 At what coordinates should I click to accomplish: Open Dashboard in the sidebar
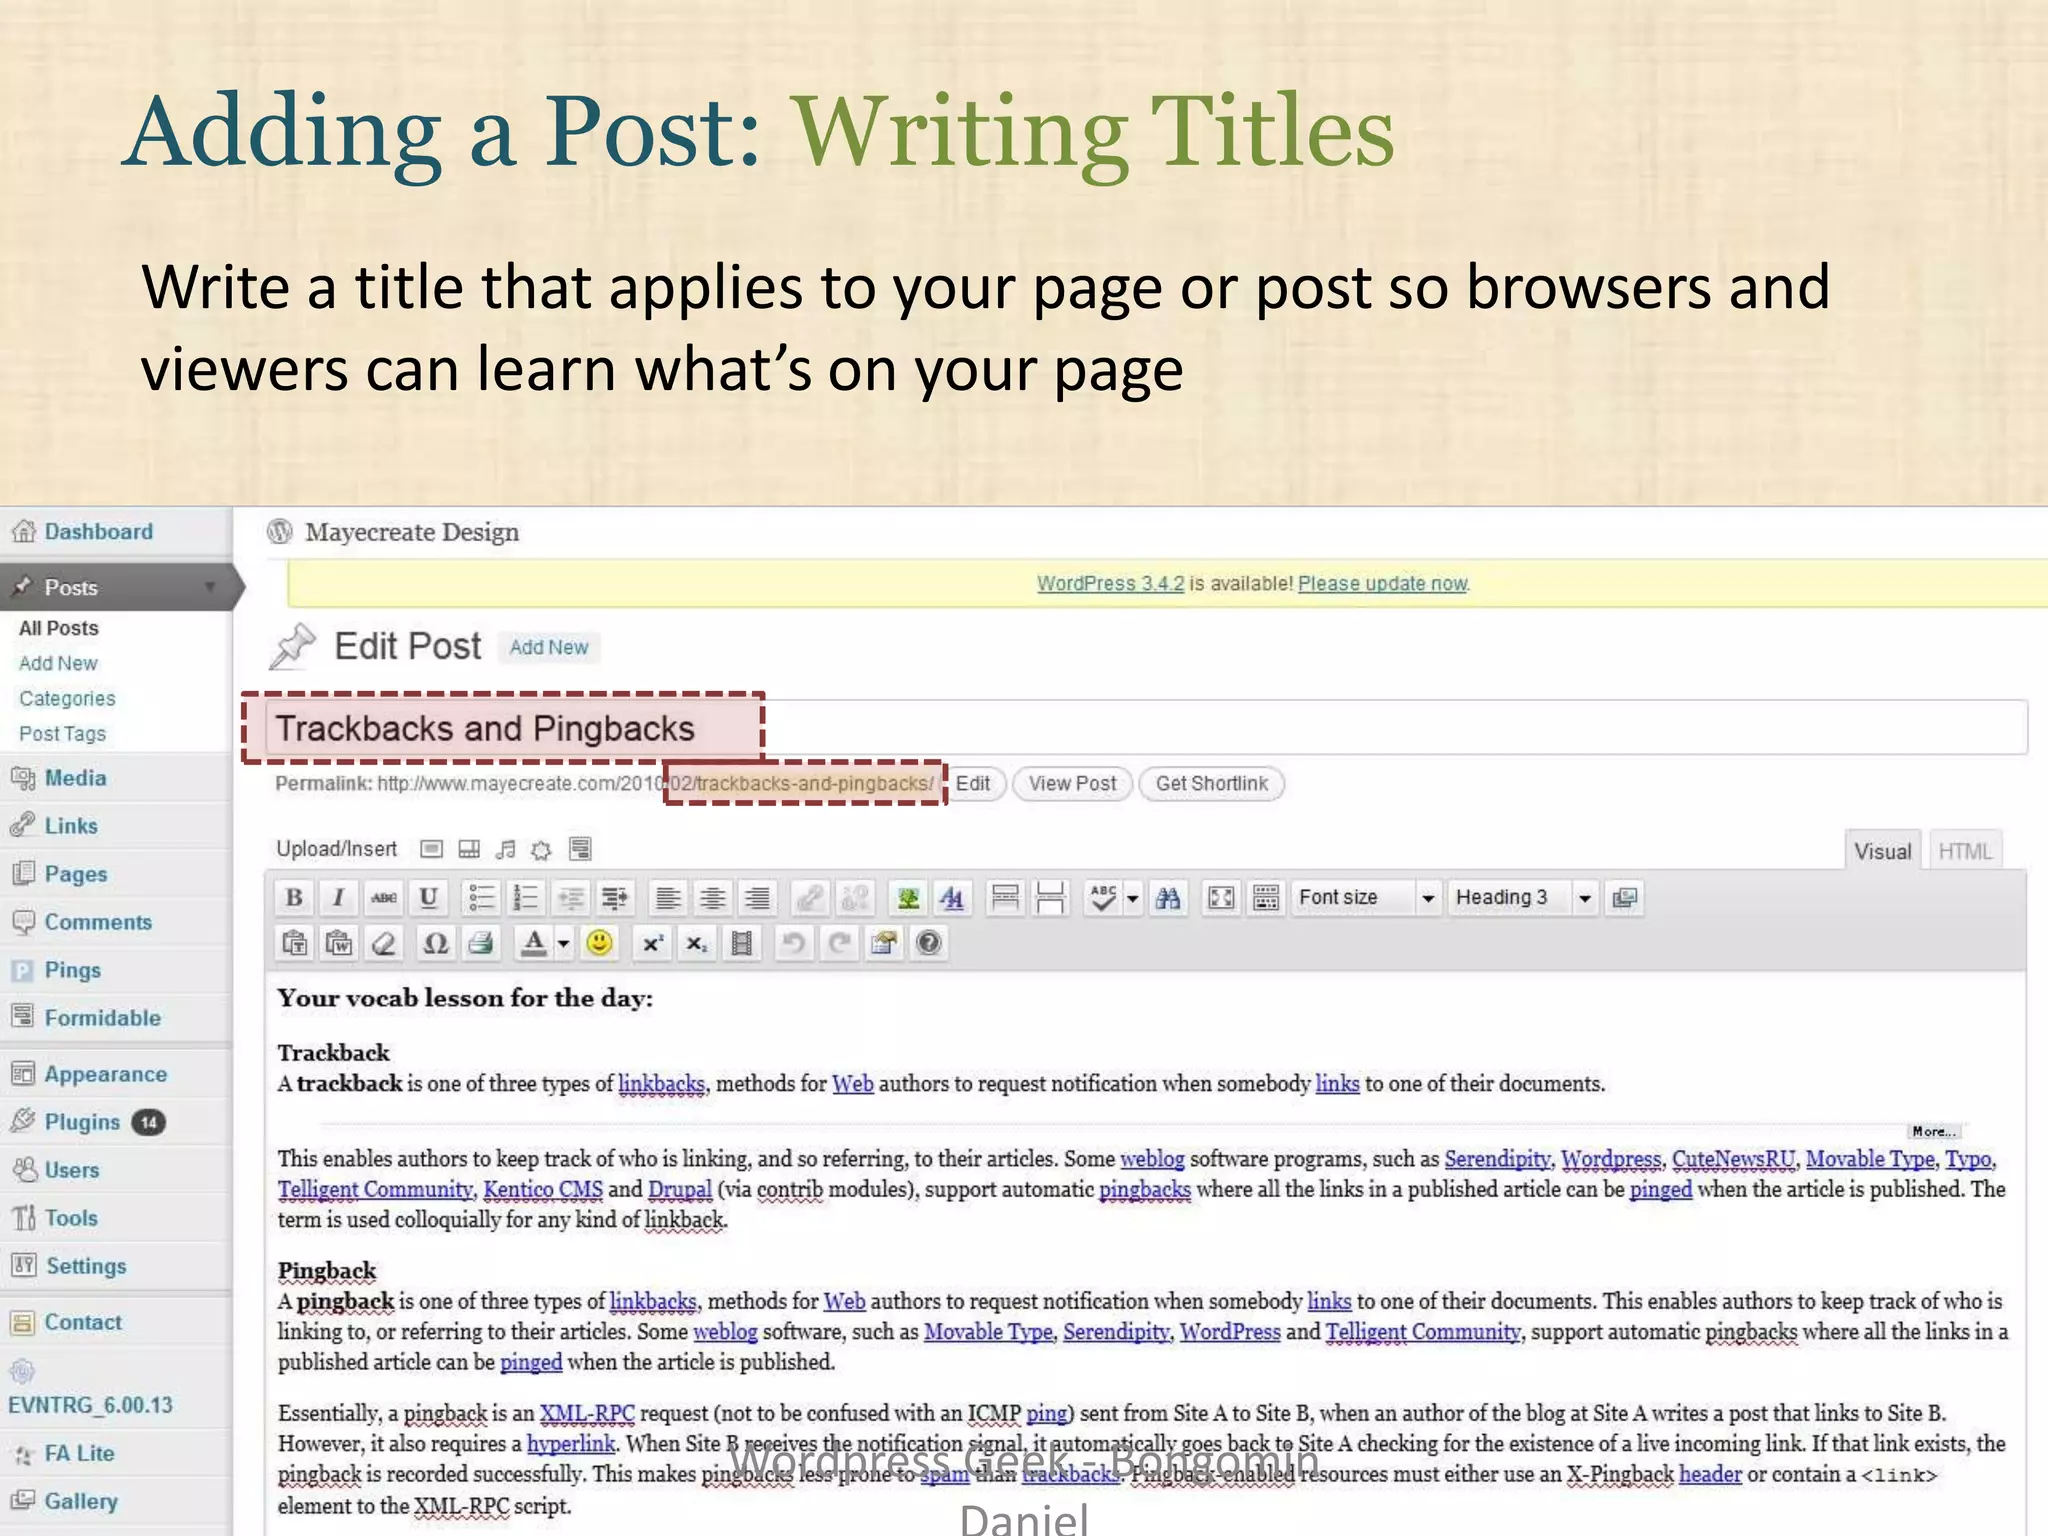pyautogui.click(x=98, y=532)
